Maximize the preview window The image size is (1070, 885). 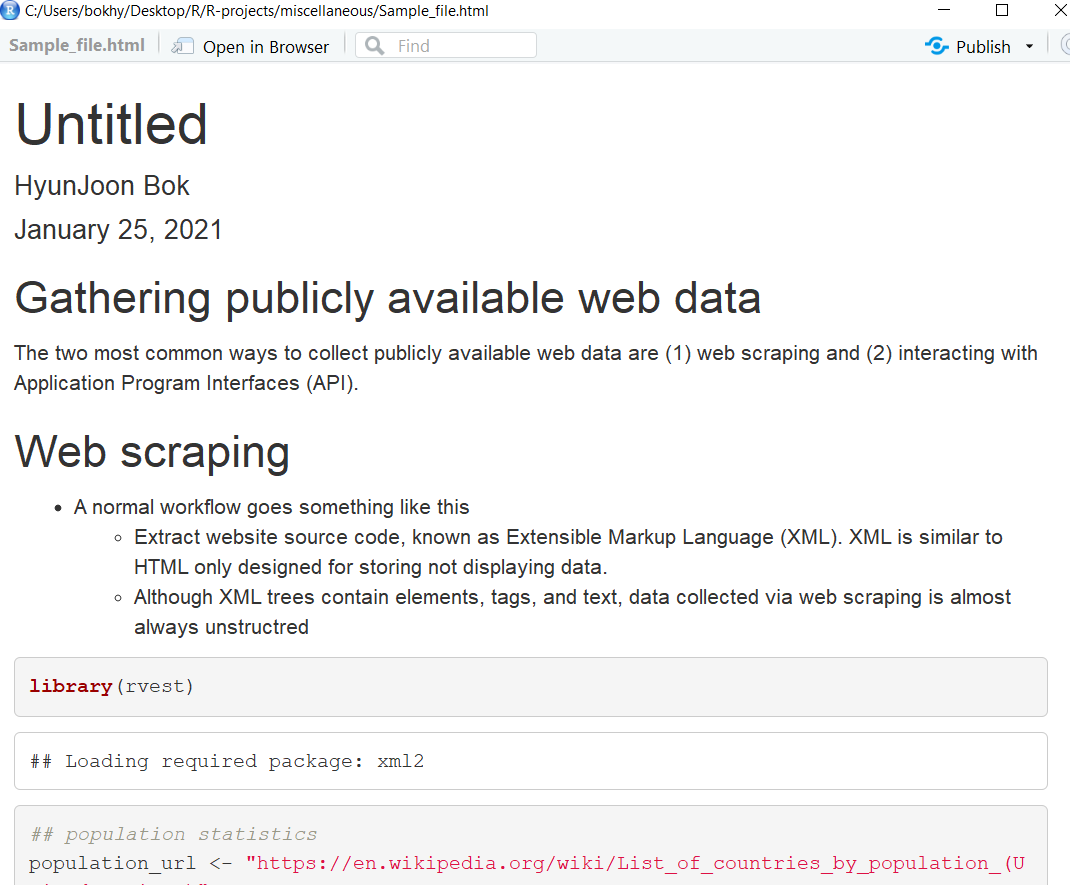1002,11
